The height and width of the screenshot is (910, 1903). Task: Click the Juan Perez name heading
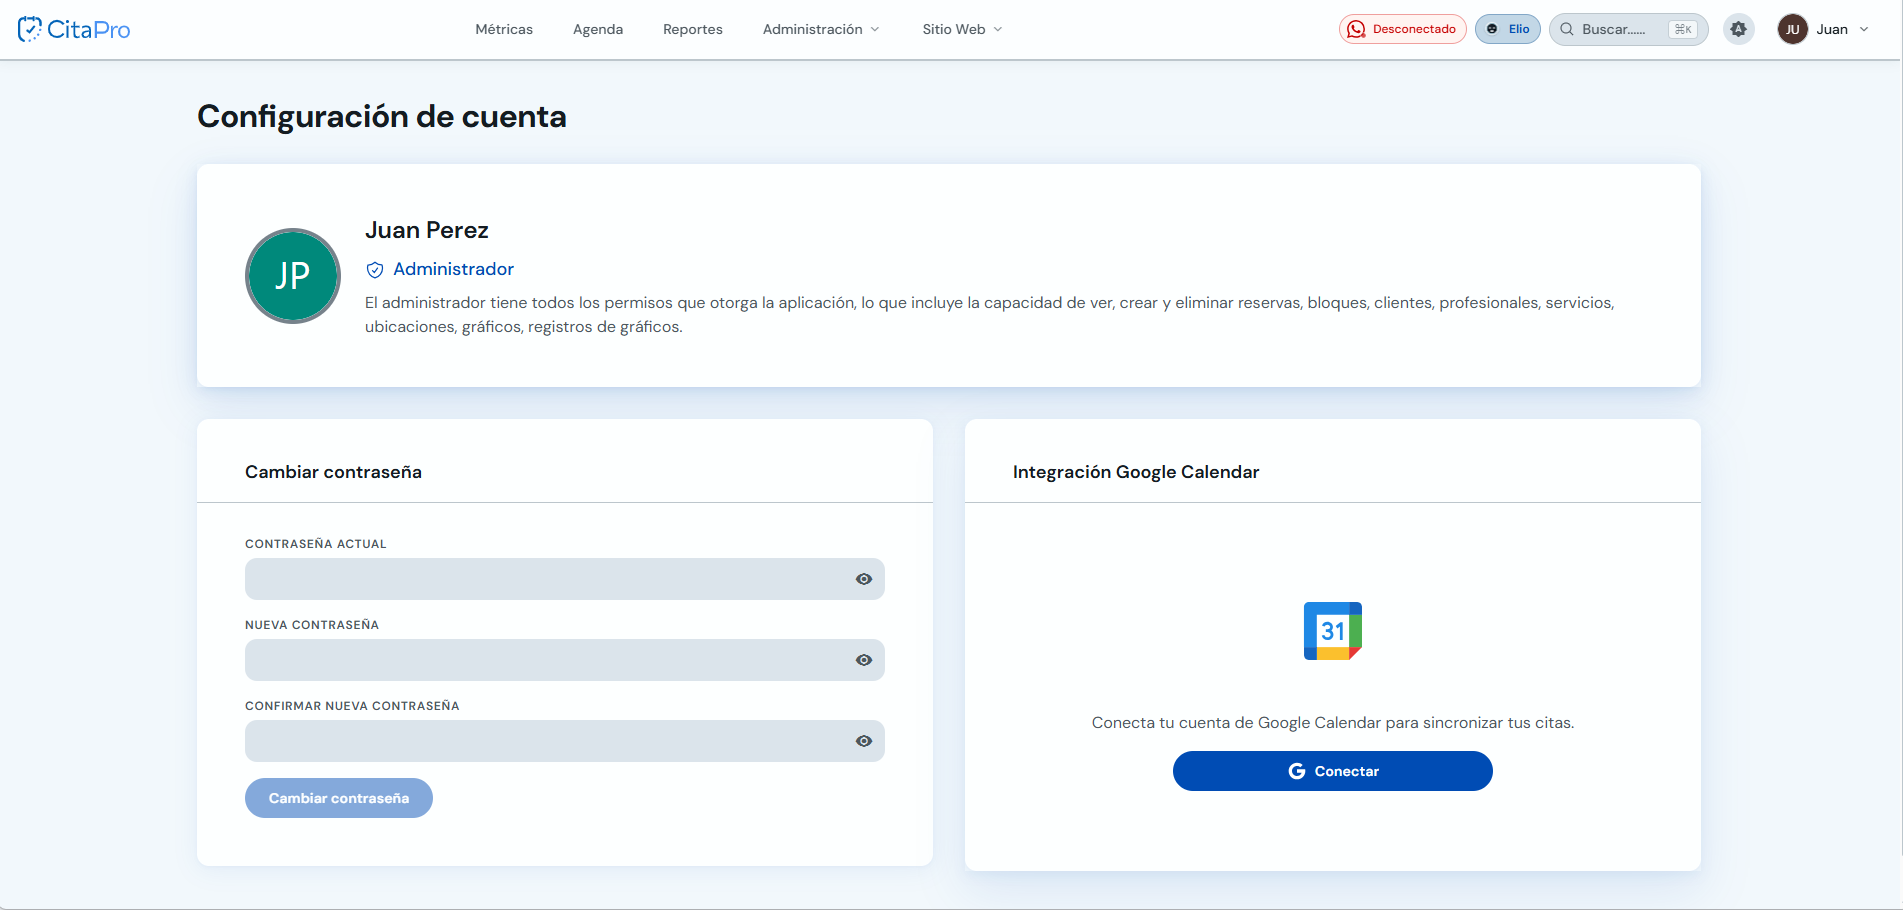pyautogui.click(x=427, y=230)
